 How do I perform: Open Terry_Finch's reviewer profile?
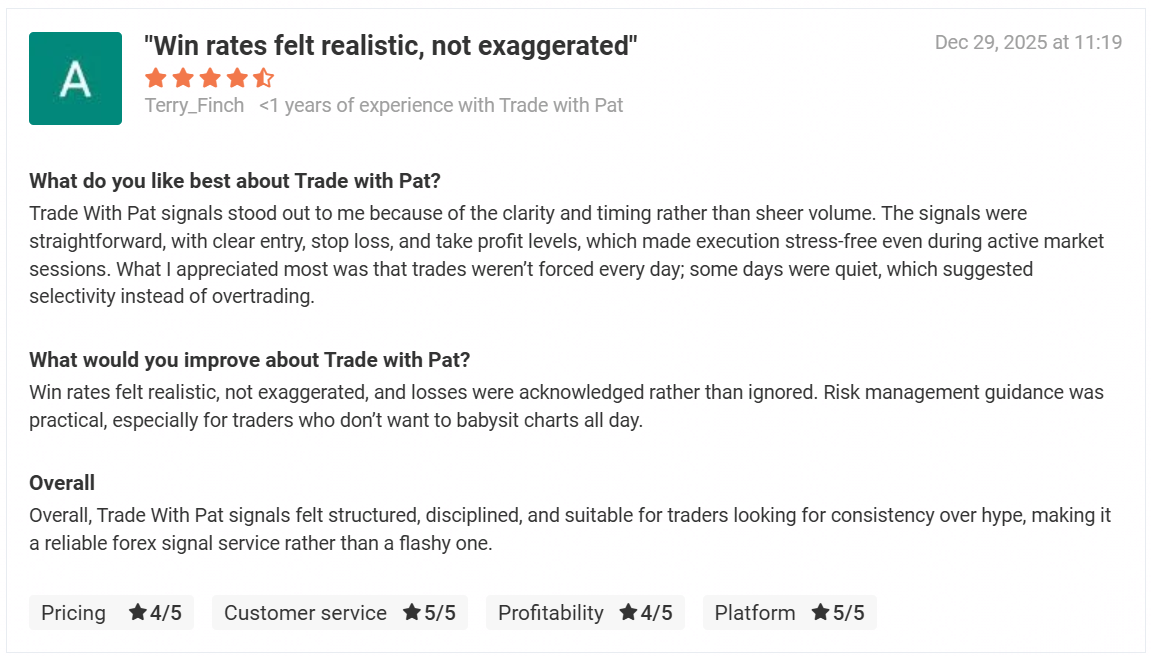click(x=194, y=105)
